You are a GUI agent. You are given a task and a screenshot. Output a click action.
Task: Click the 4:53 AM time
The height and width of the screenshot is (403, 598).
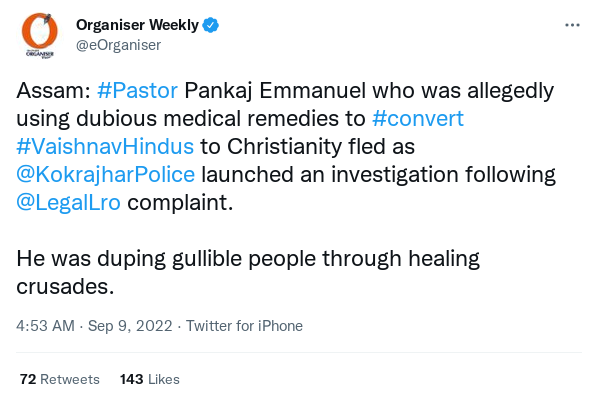coord(45,326)
